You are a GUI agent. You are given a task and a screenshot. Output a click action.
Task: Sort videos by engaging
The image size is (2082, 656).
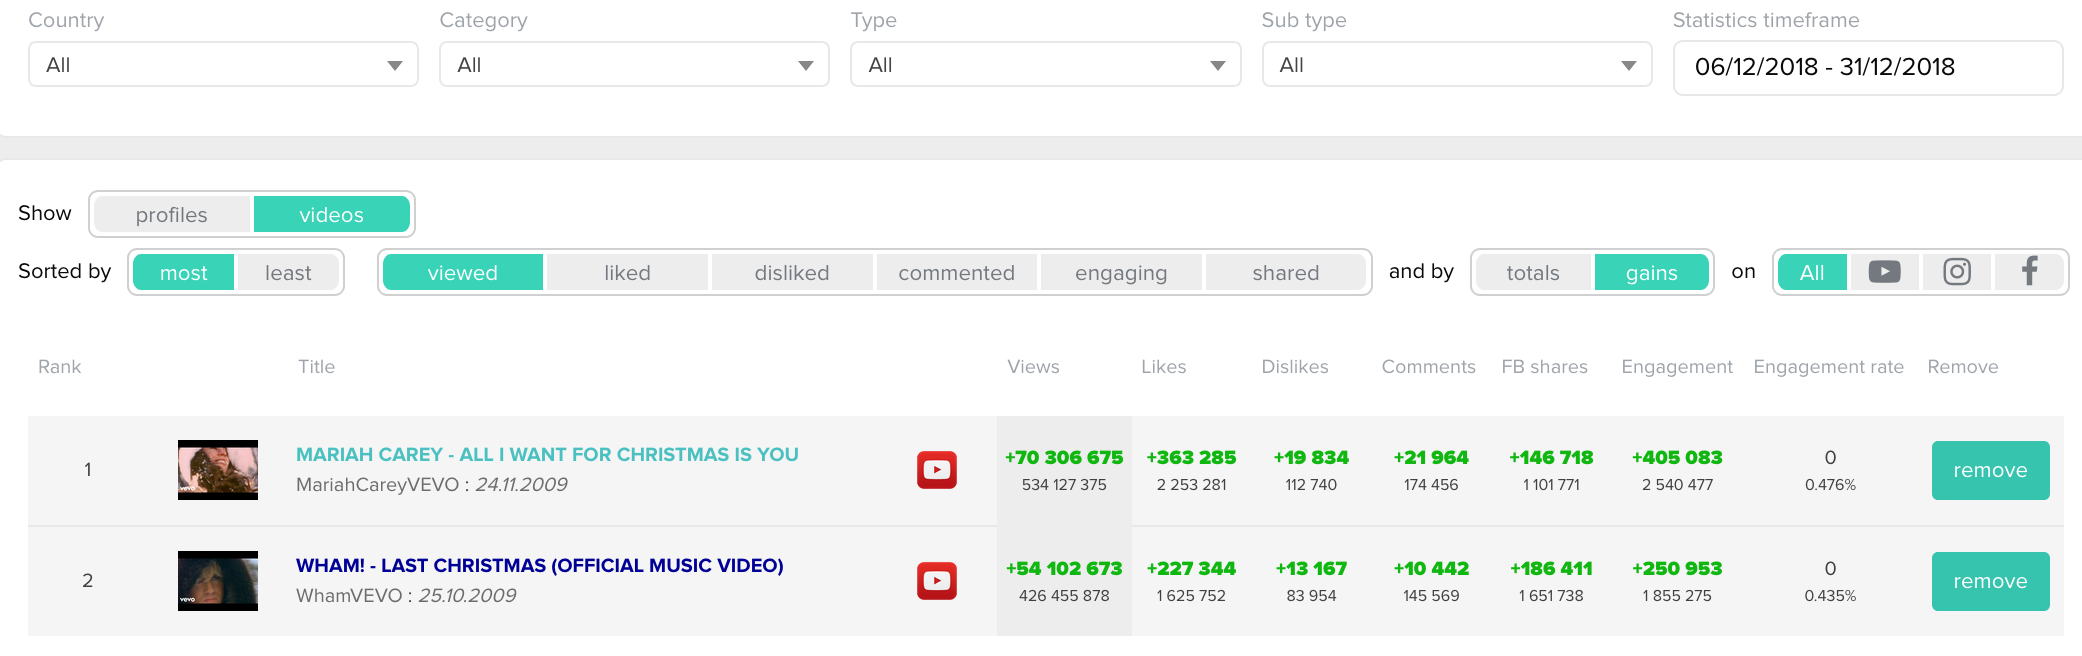(x=1121, y=272)
